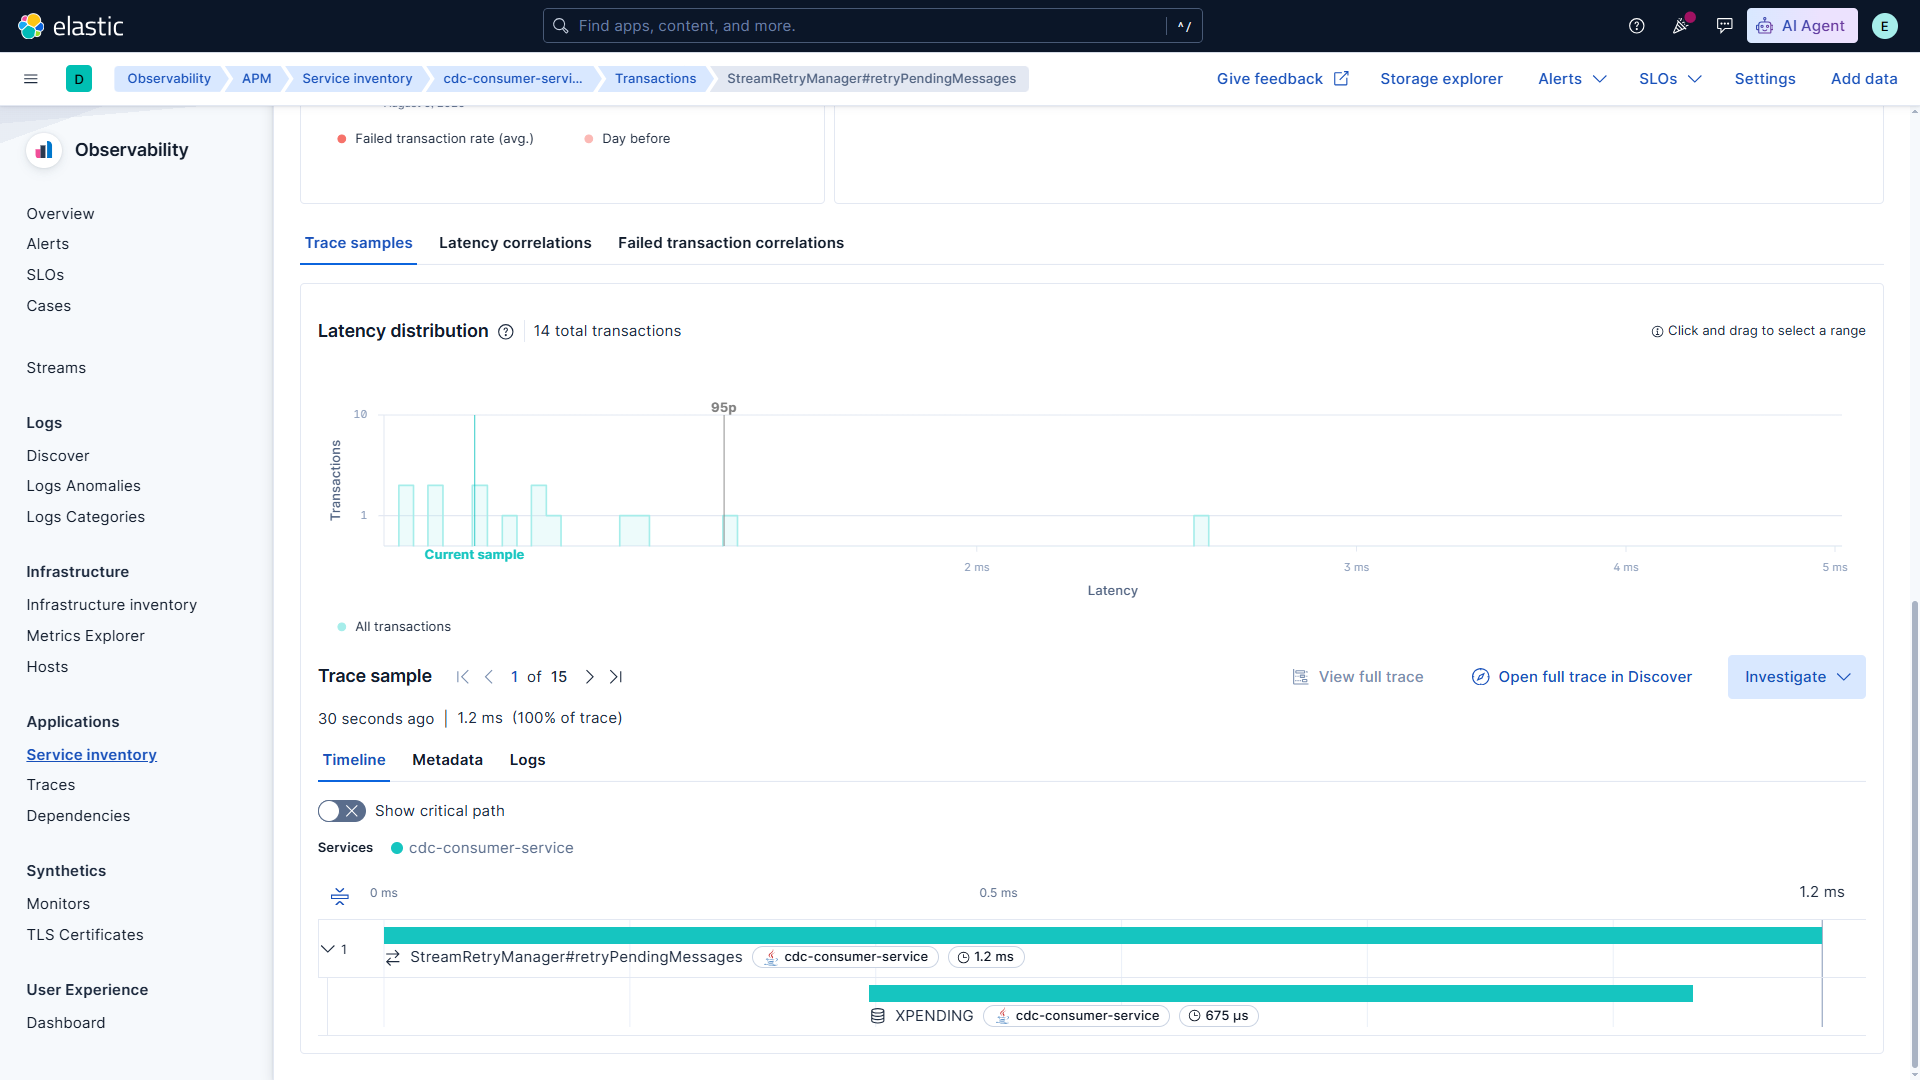Image resolution: width=1920 pixels, height=1080 pixels.
Task: Open the newsfeed celebration icon
Action: [x=1681, y=26]
